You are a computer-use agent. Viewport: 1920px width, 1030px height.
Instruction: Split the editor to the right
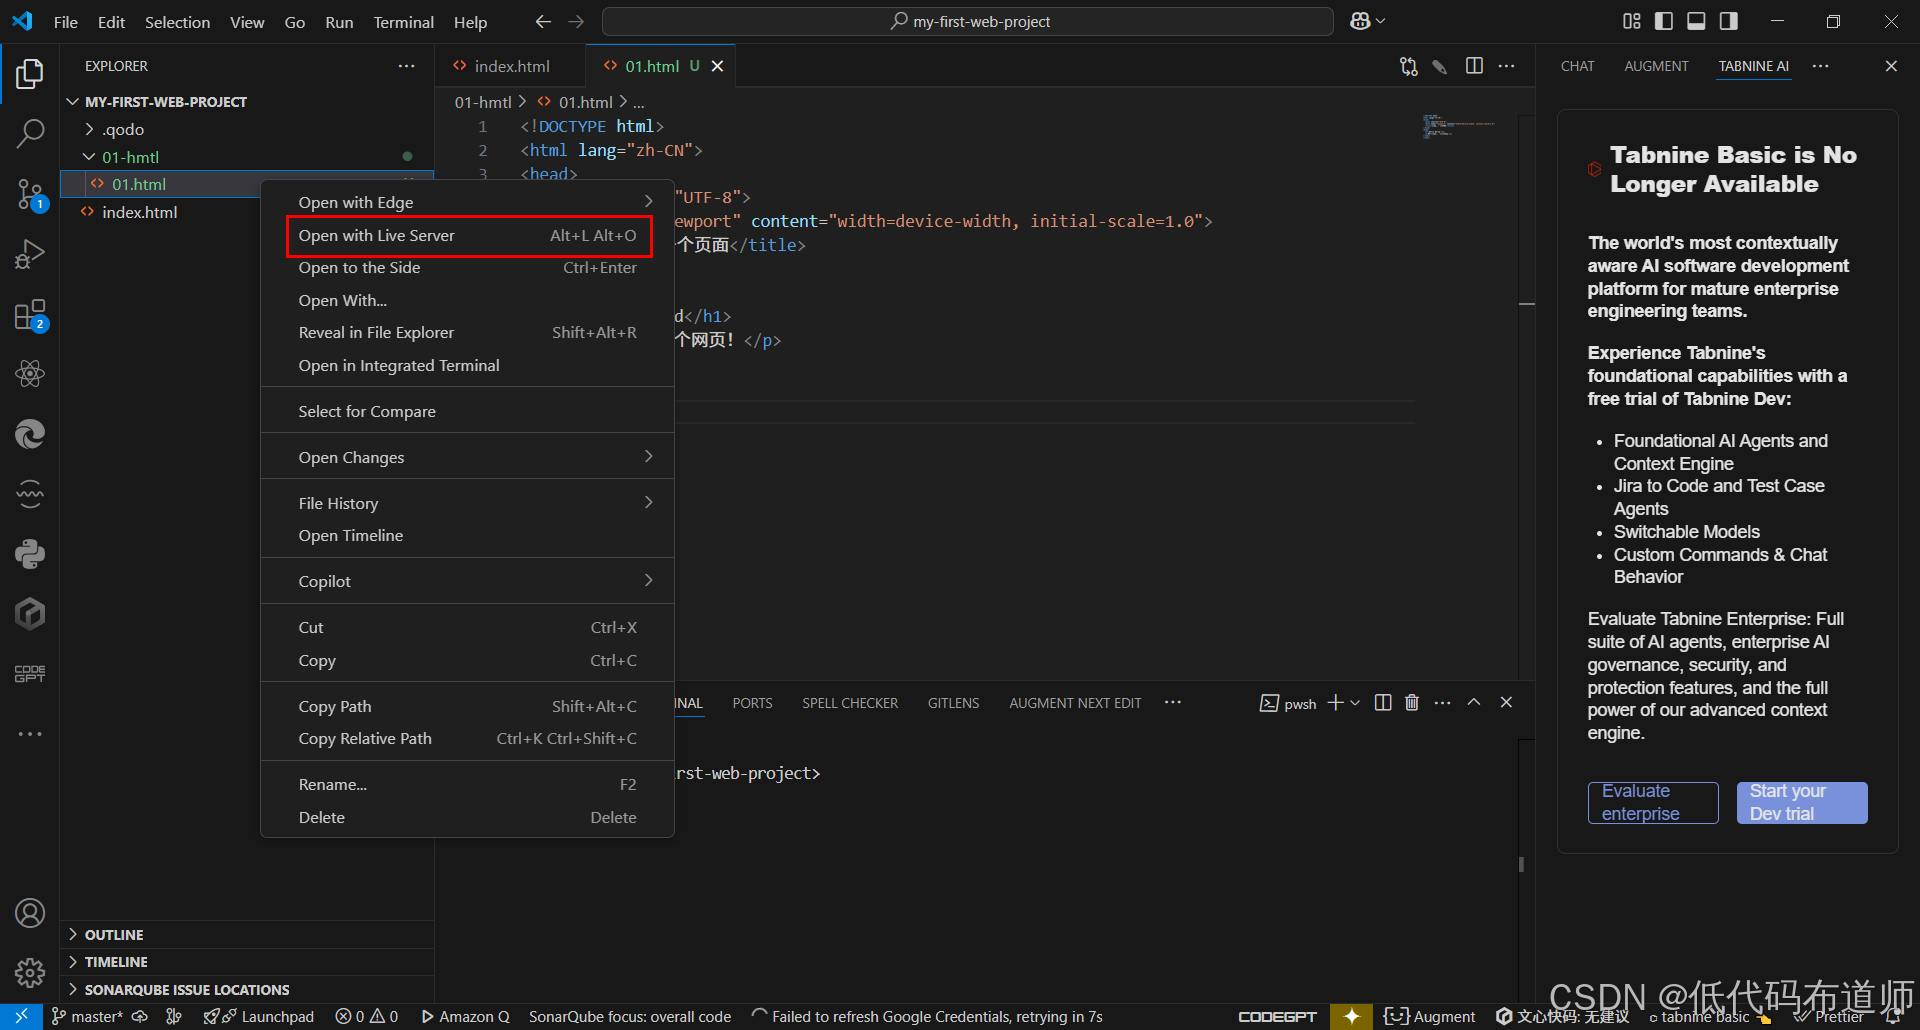coord(1474,66)
